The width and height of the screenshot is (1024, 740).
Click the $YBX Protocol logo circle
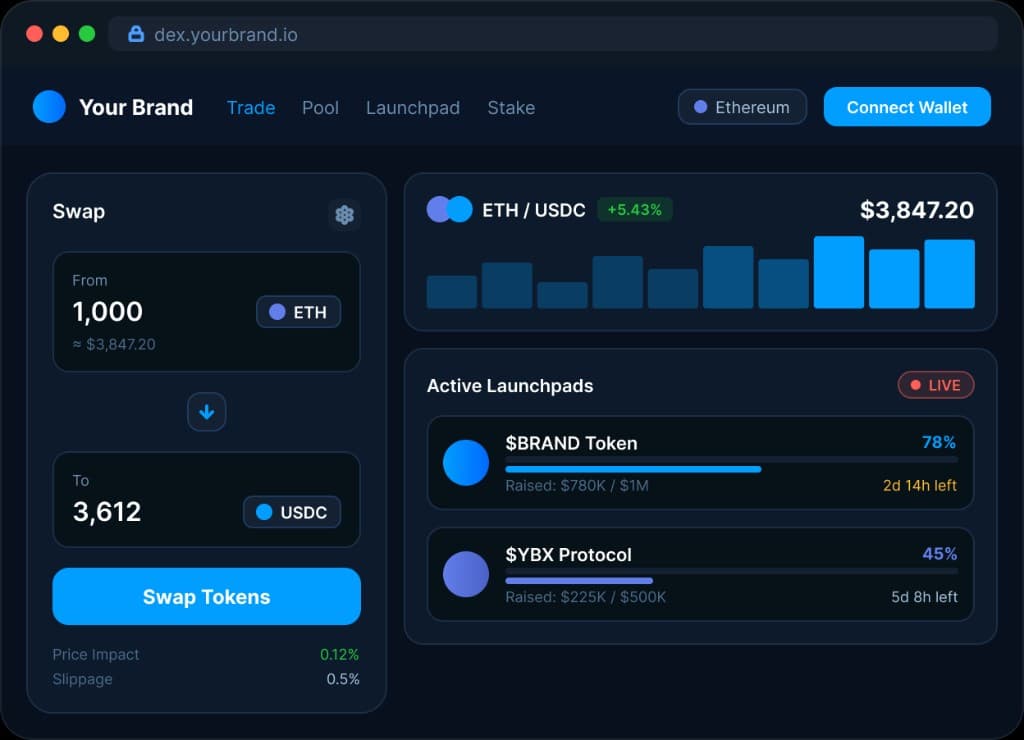(x=466, y=574)
